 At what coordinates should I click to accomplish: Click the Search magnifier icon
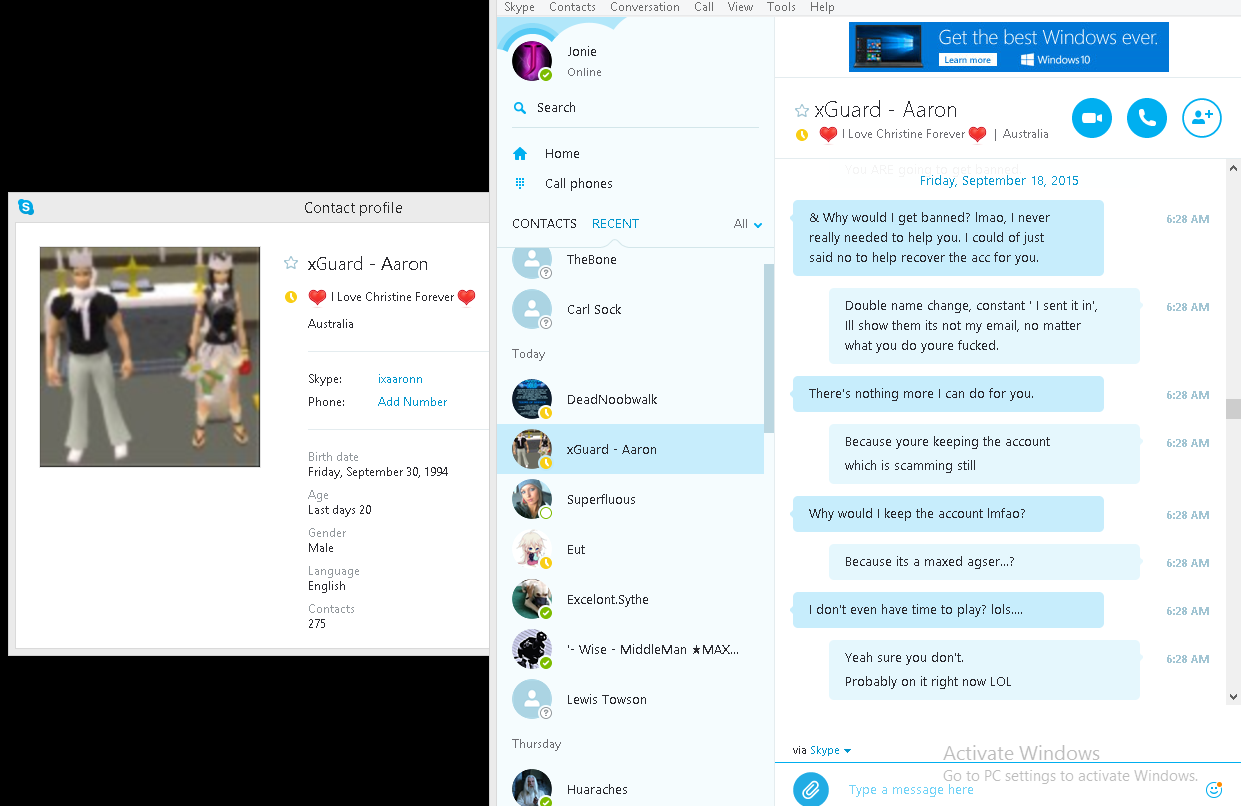tap(520, 107)
